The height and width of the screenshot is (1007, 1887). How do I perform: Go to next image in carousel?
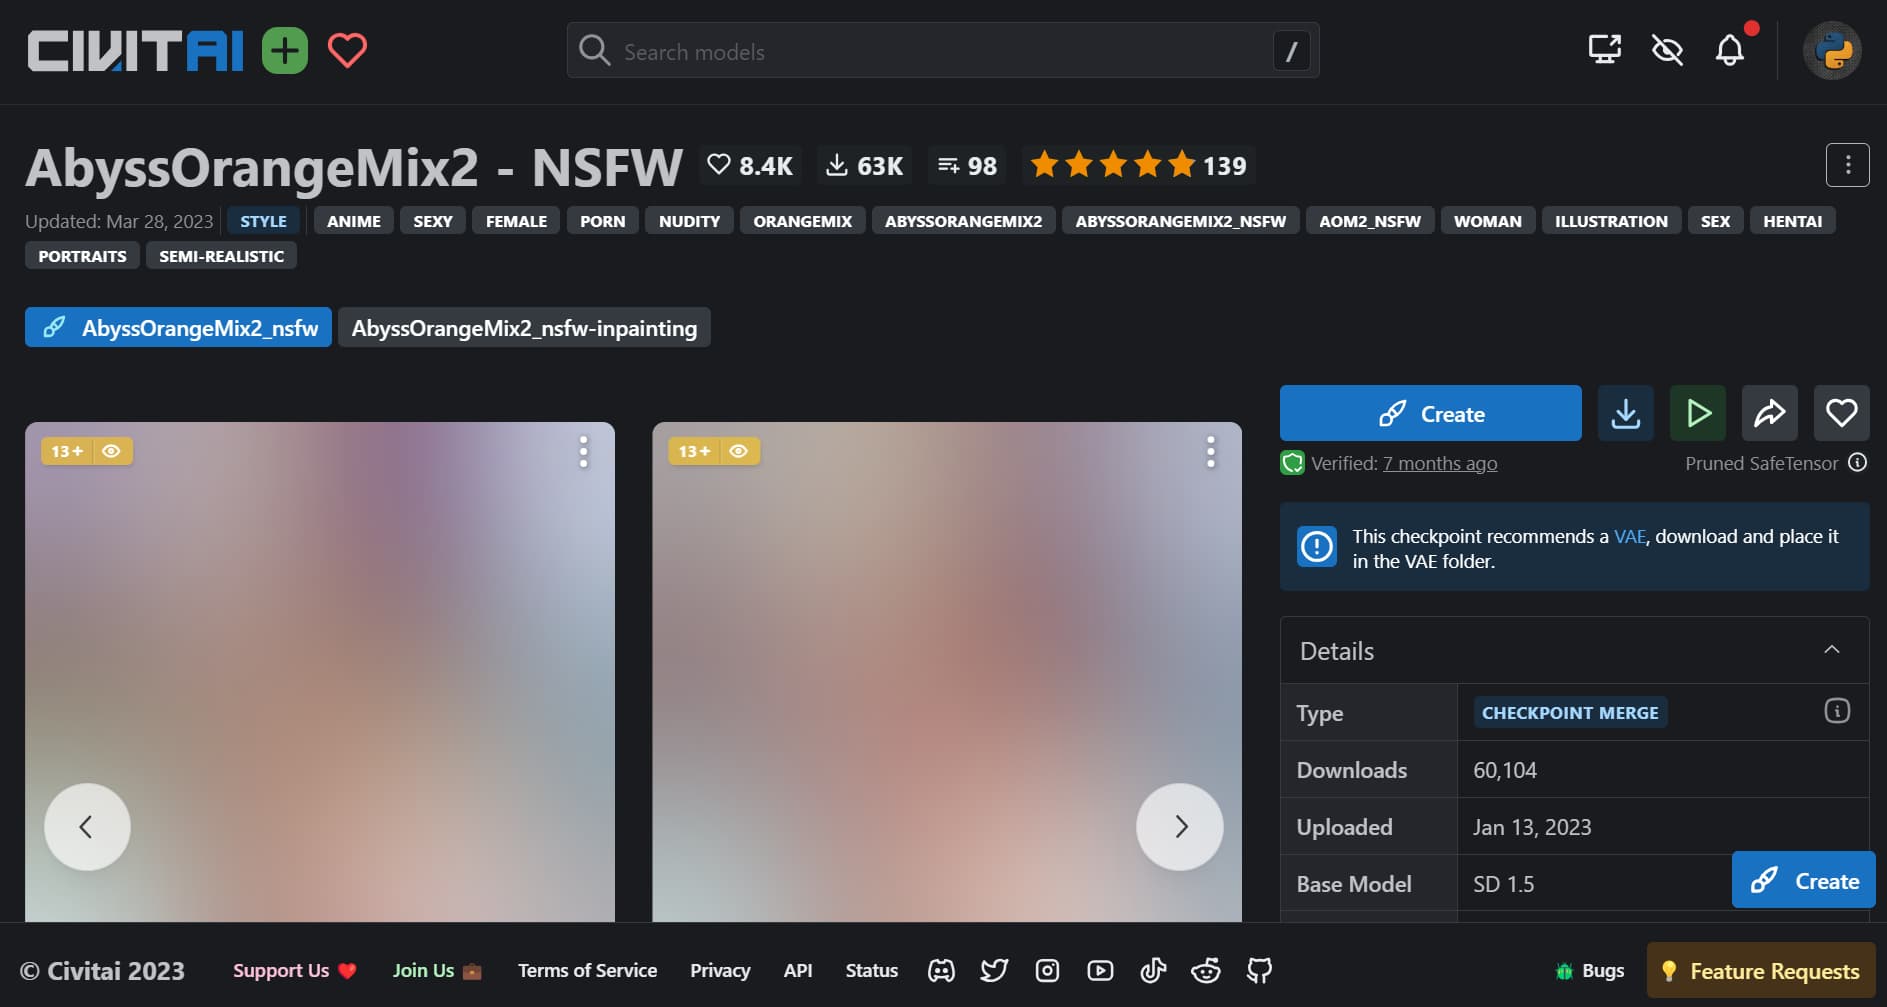tap(1180, 827)
